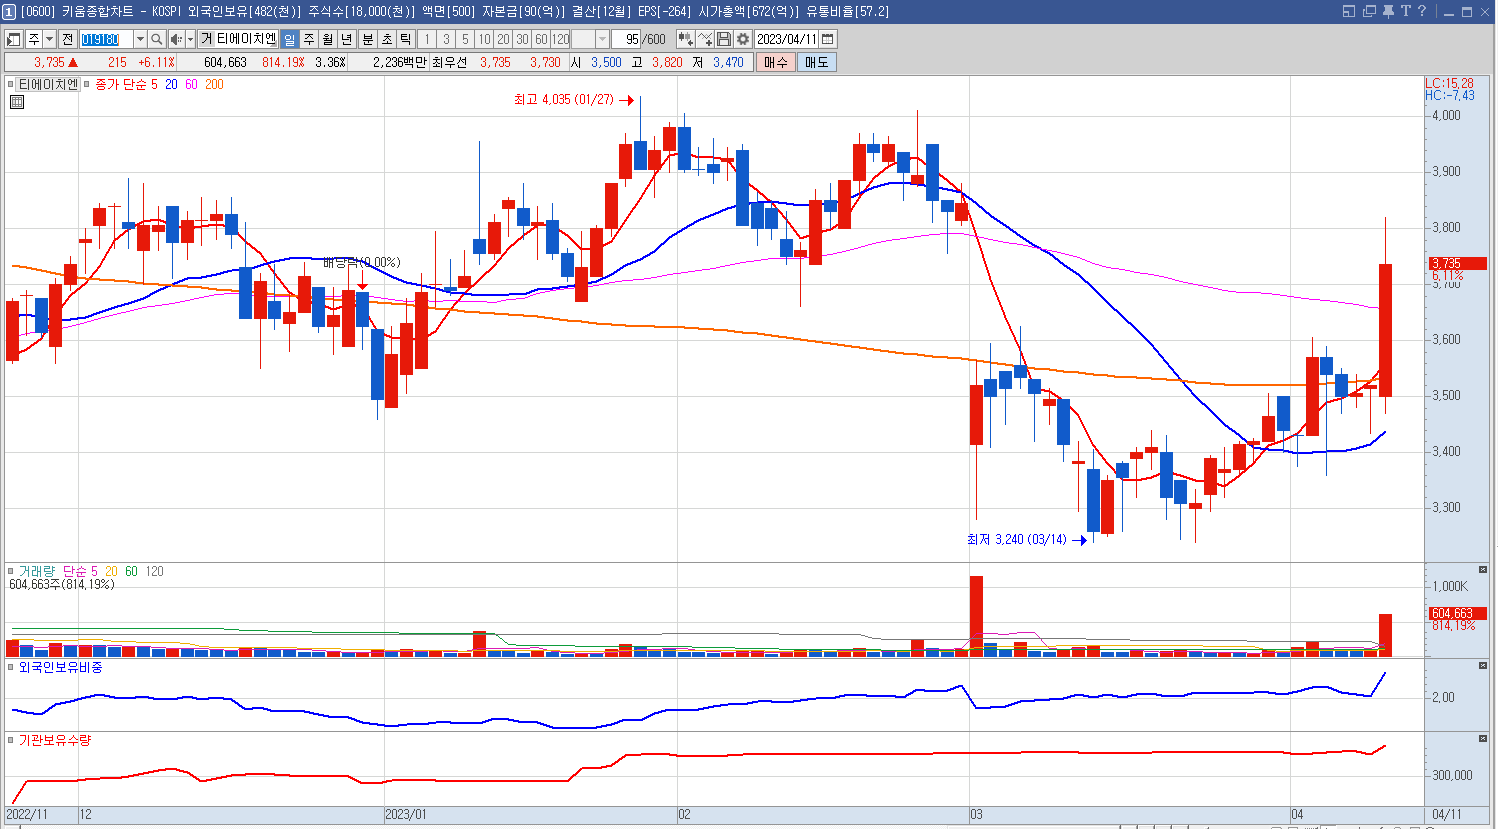1498x829 pixels.
Task: Open the 주 market type dropdown arrow
Action: coord(49,39)
